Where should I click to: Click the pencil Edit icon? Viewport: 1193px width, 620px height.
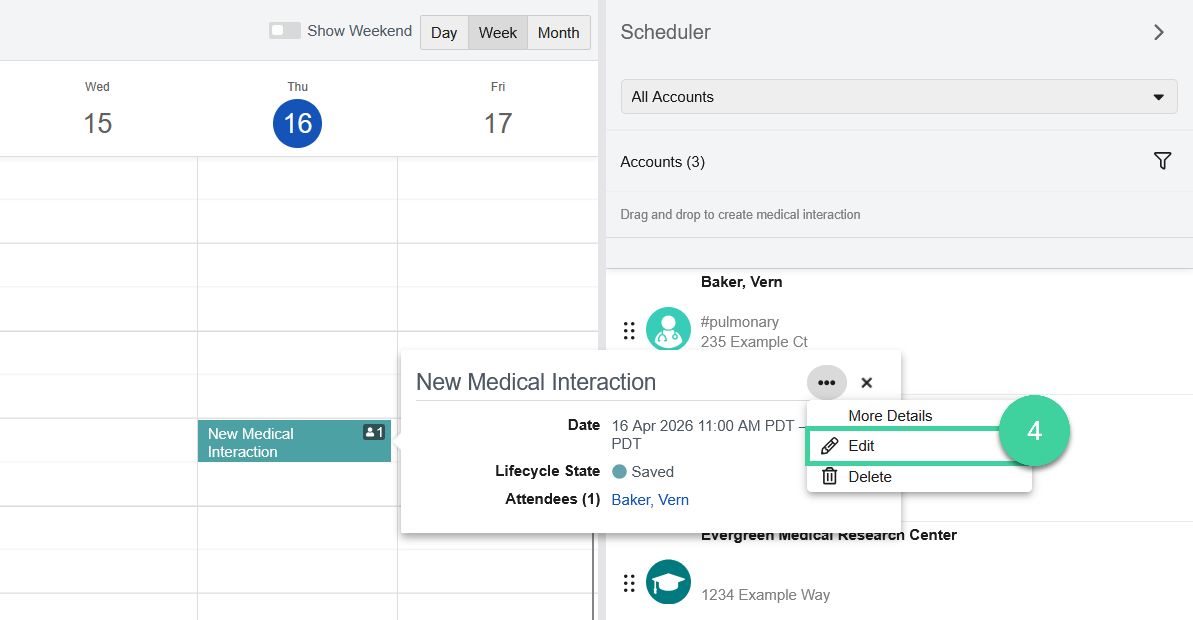pyautogui.click(x=829, y=446)
